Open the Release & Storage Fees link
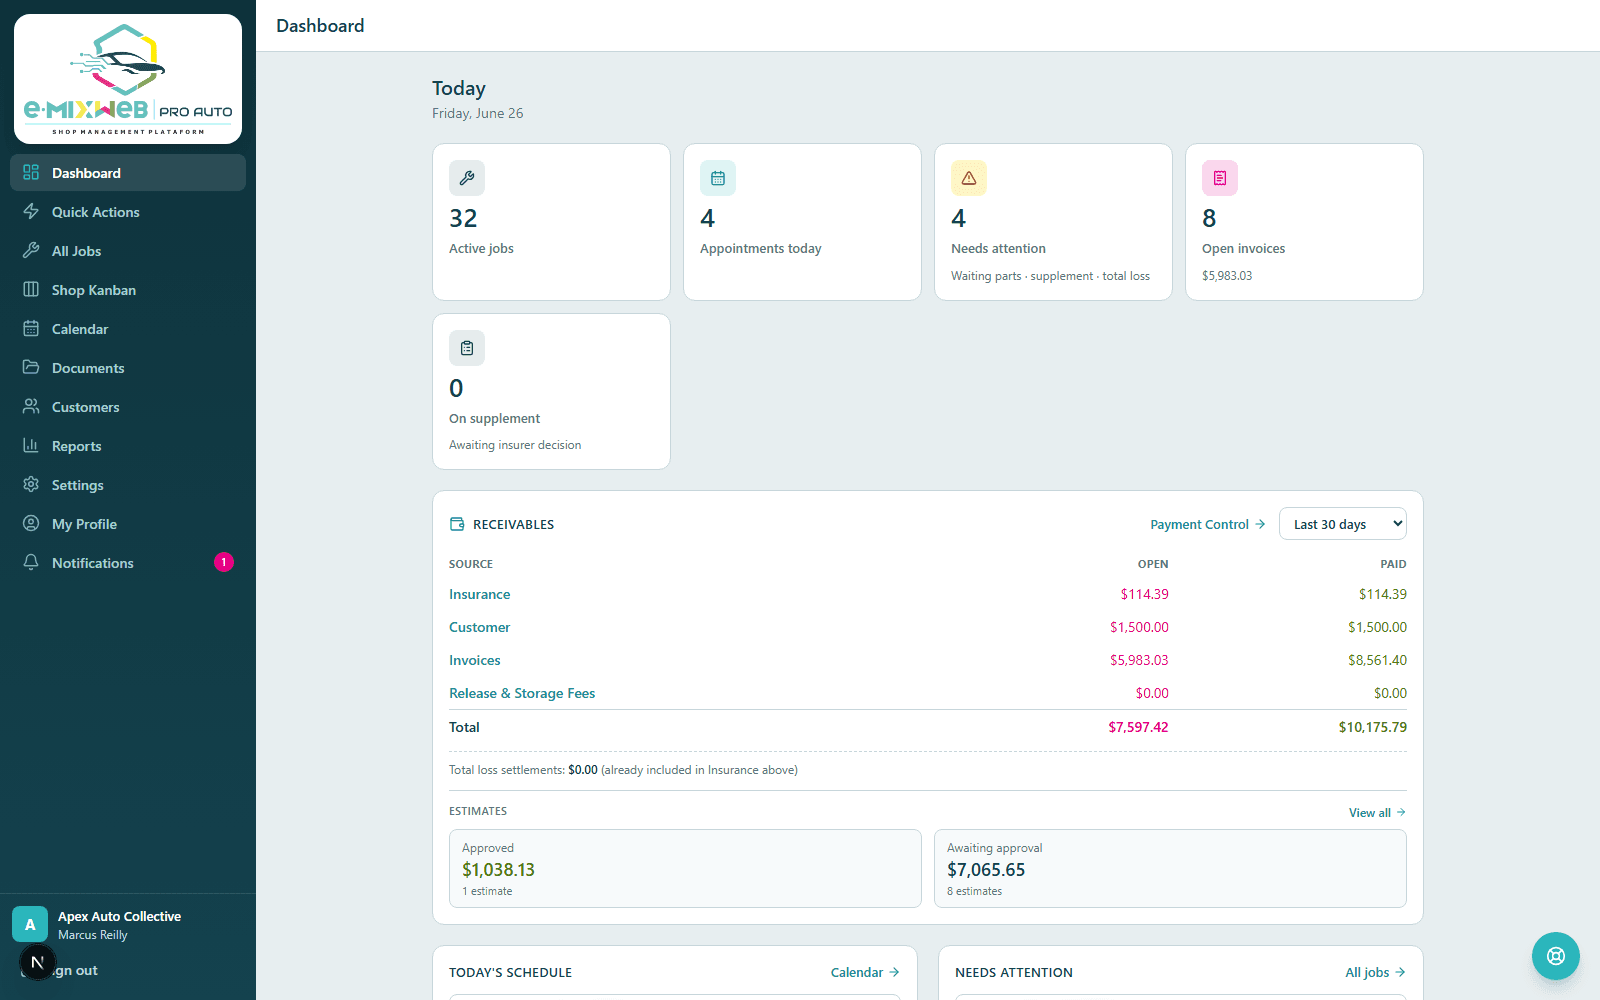The height and width of the screenshot is (1000, 1600). tap(522, 693)
